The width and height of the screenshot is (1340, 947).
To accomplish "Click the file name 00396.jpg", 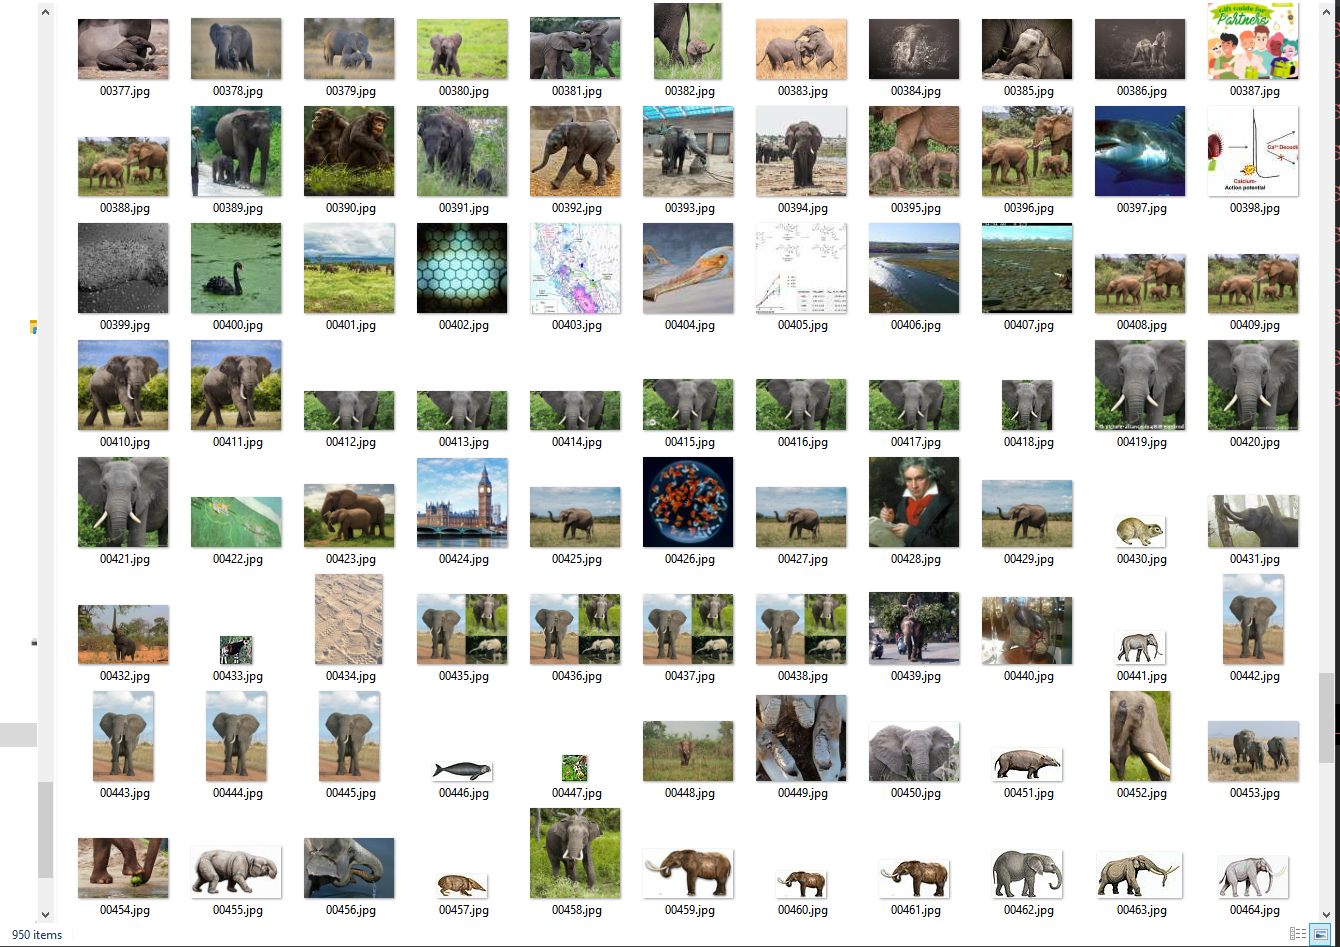I will 1029,208.
